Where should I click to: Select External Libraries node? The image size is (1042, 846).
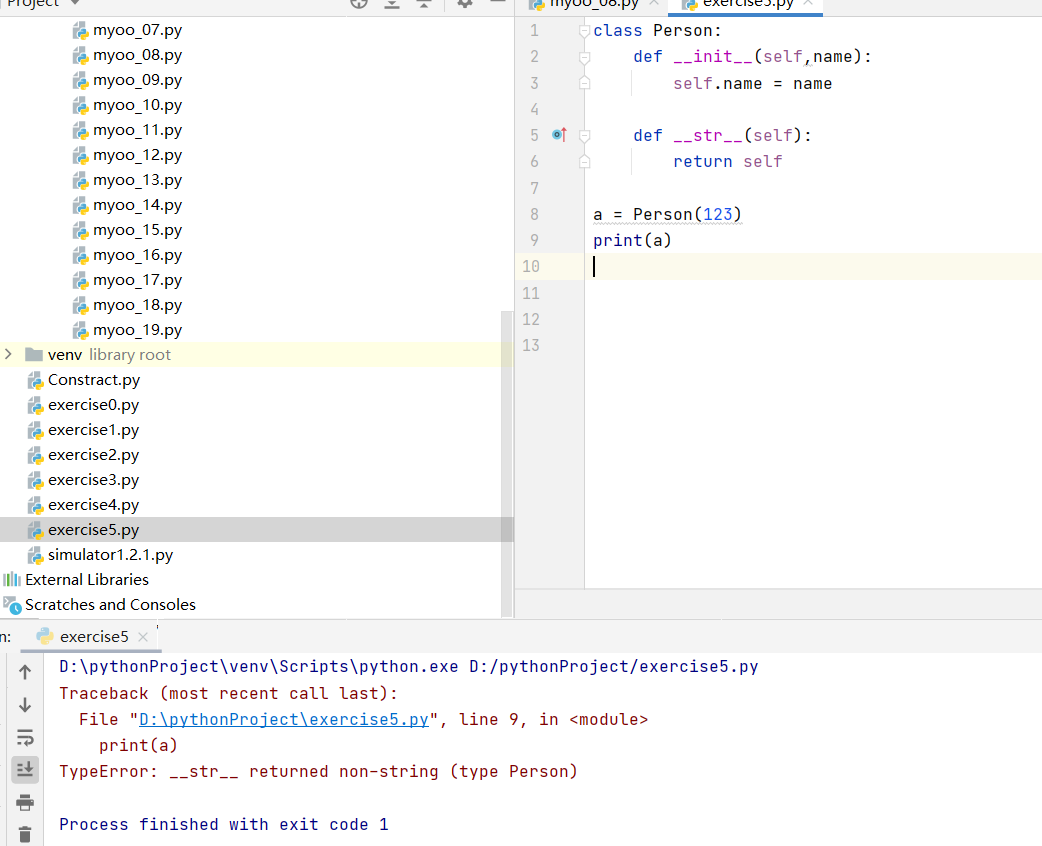point(76,580)
